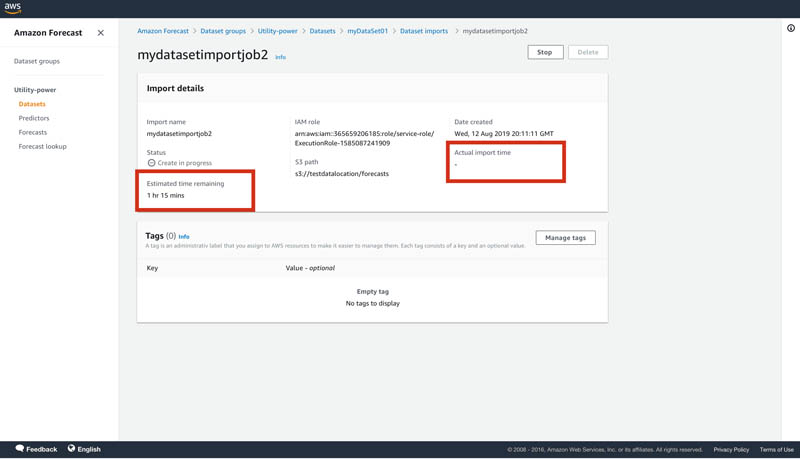This screenshot has height=459, width=800.
Task: Go to Dataset imports breadcrumb
Action: click(424, 31)
